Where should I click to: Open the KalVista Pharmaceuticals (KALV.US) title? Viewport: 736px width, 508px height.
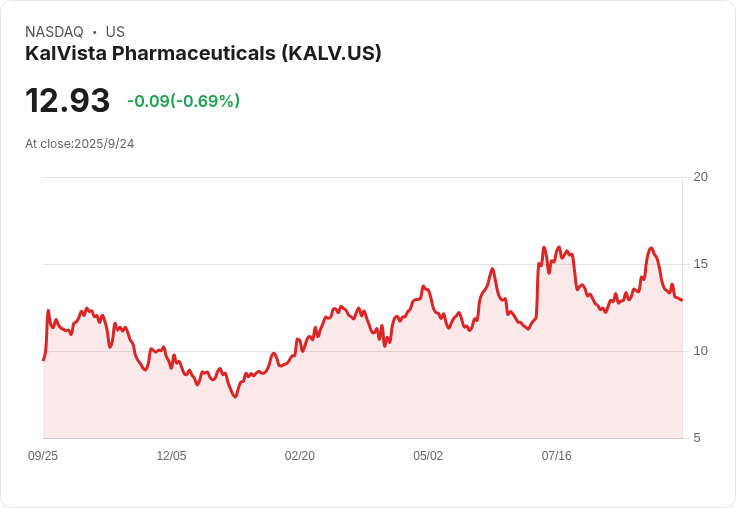[x=203, y=54]
